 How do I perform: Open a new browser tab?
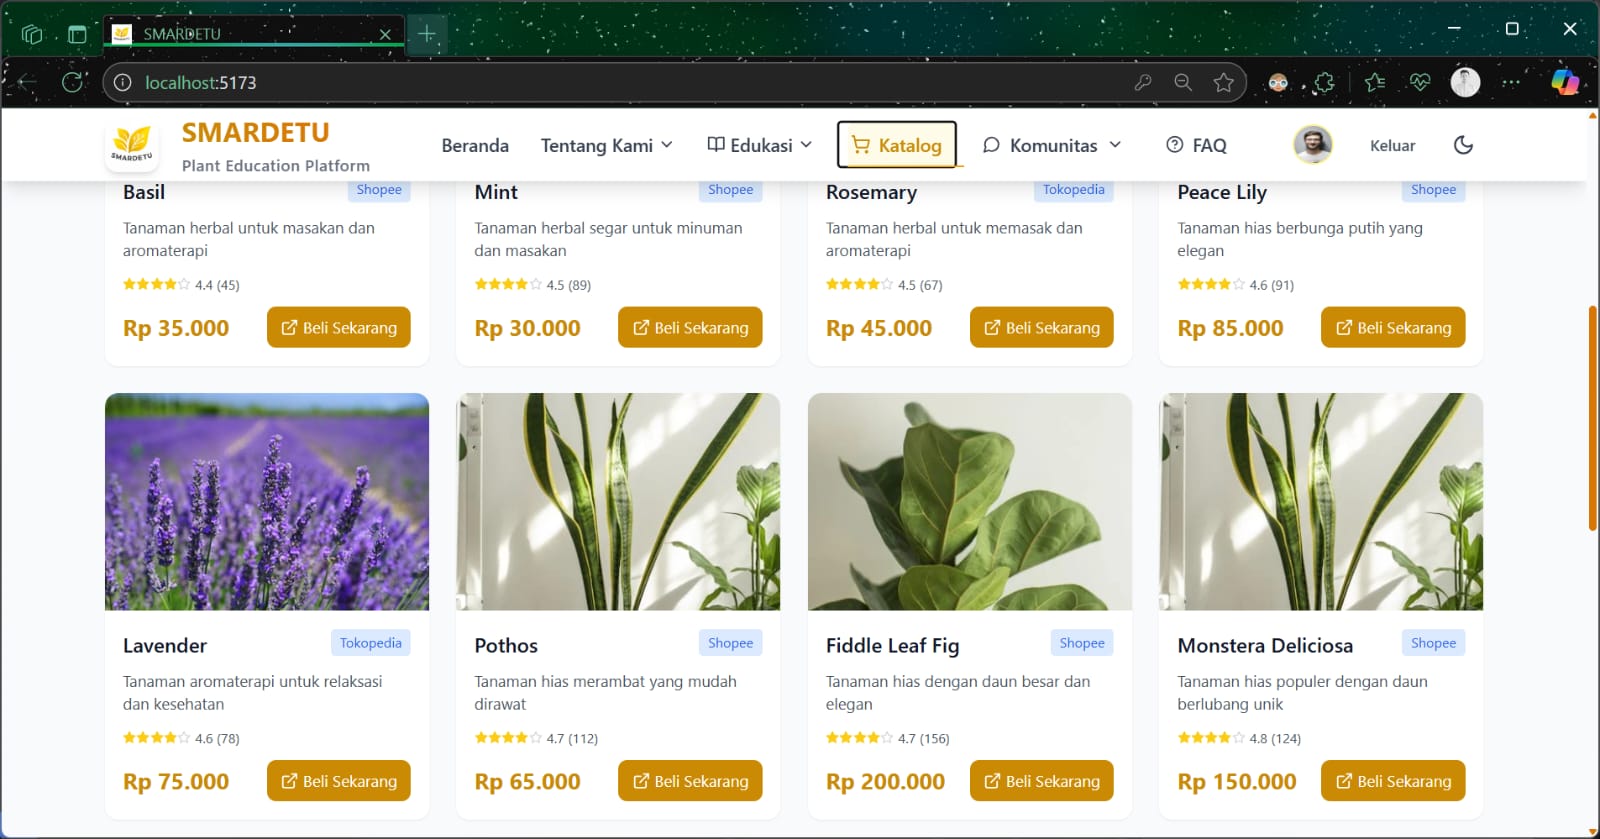click(427, 34)
